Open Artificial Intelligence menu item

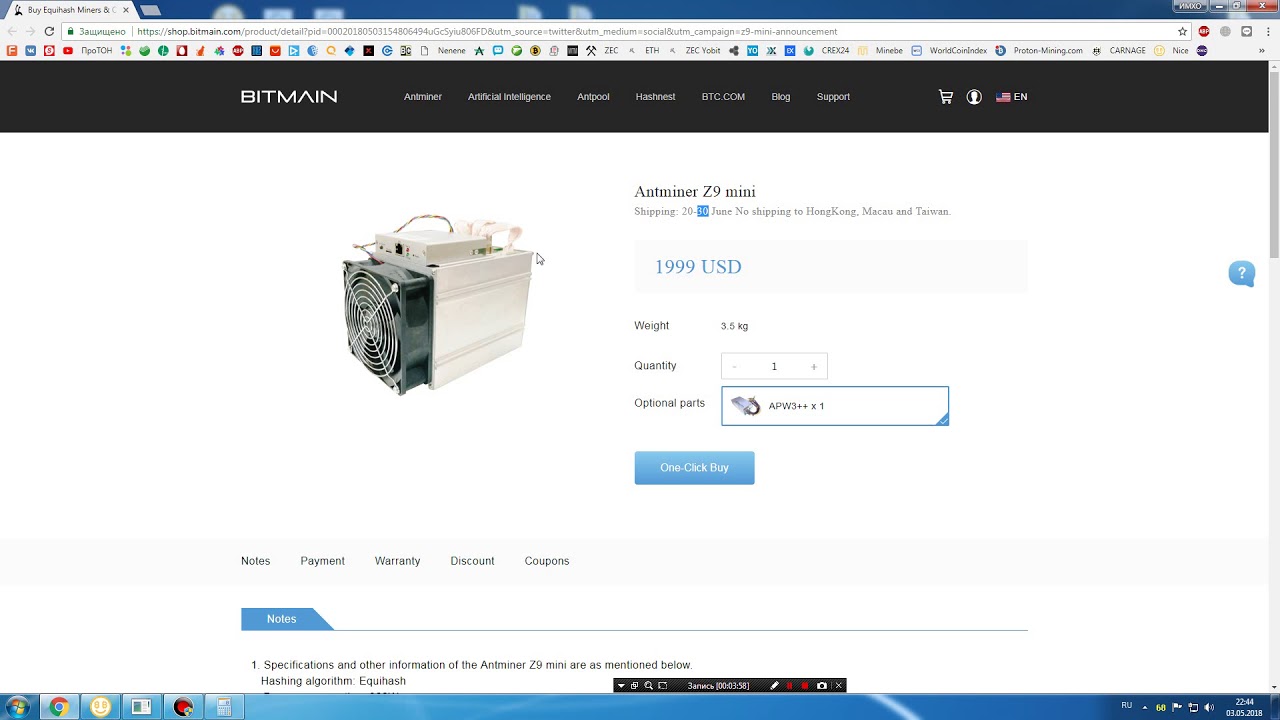tap(509, 97)
